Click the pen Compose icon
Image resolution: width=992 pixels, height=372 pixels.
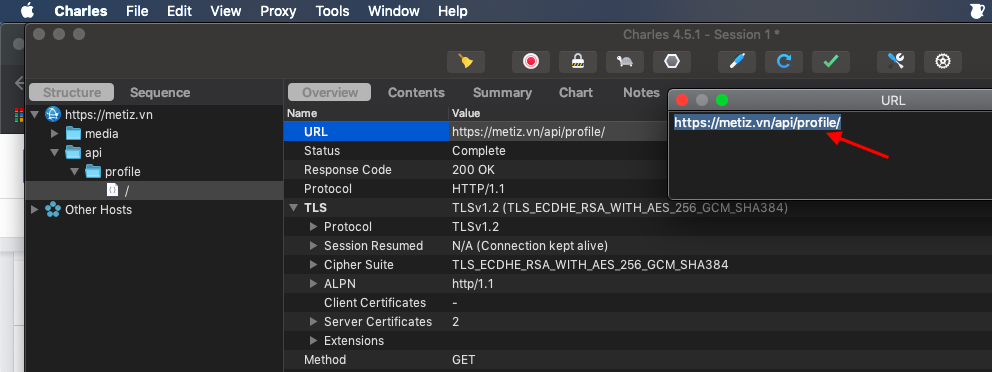[736, 61]
